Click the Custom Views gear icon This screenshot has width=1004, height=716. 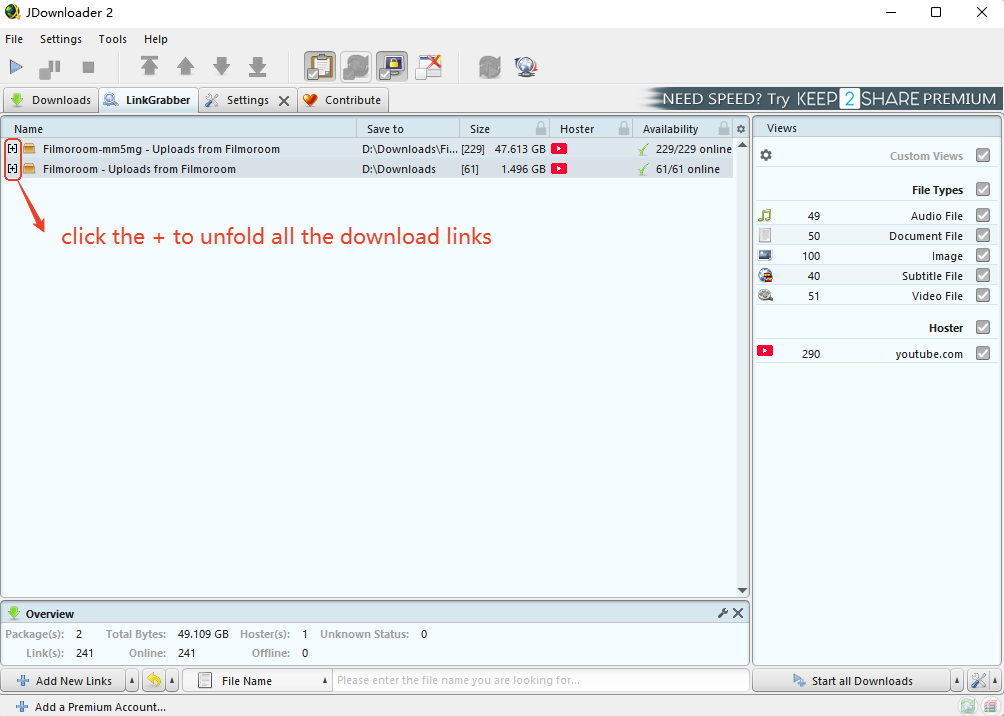tap(766, 156)
